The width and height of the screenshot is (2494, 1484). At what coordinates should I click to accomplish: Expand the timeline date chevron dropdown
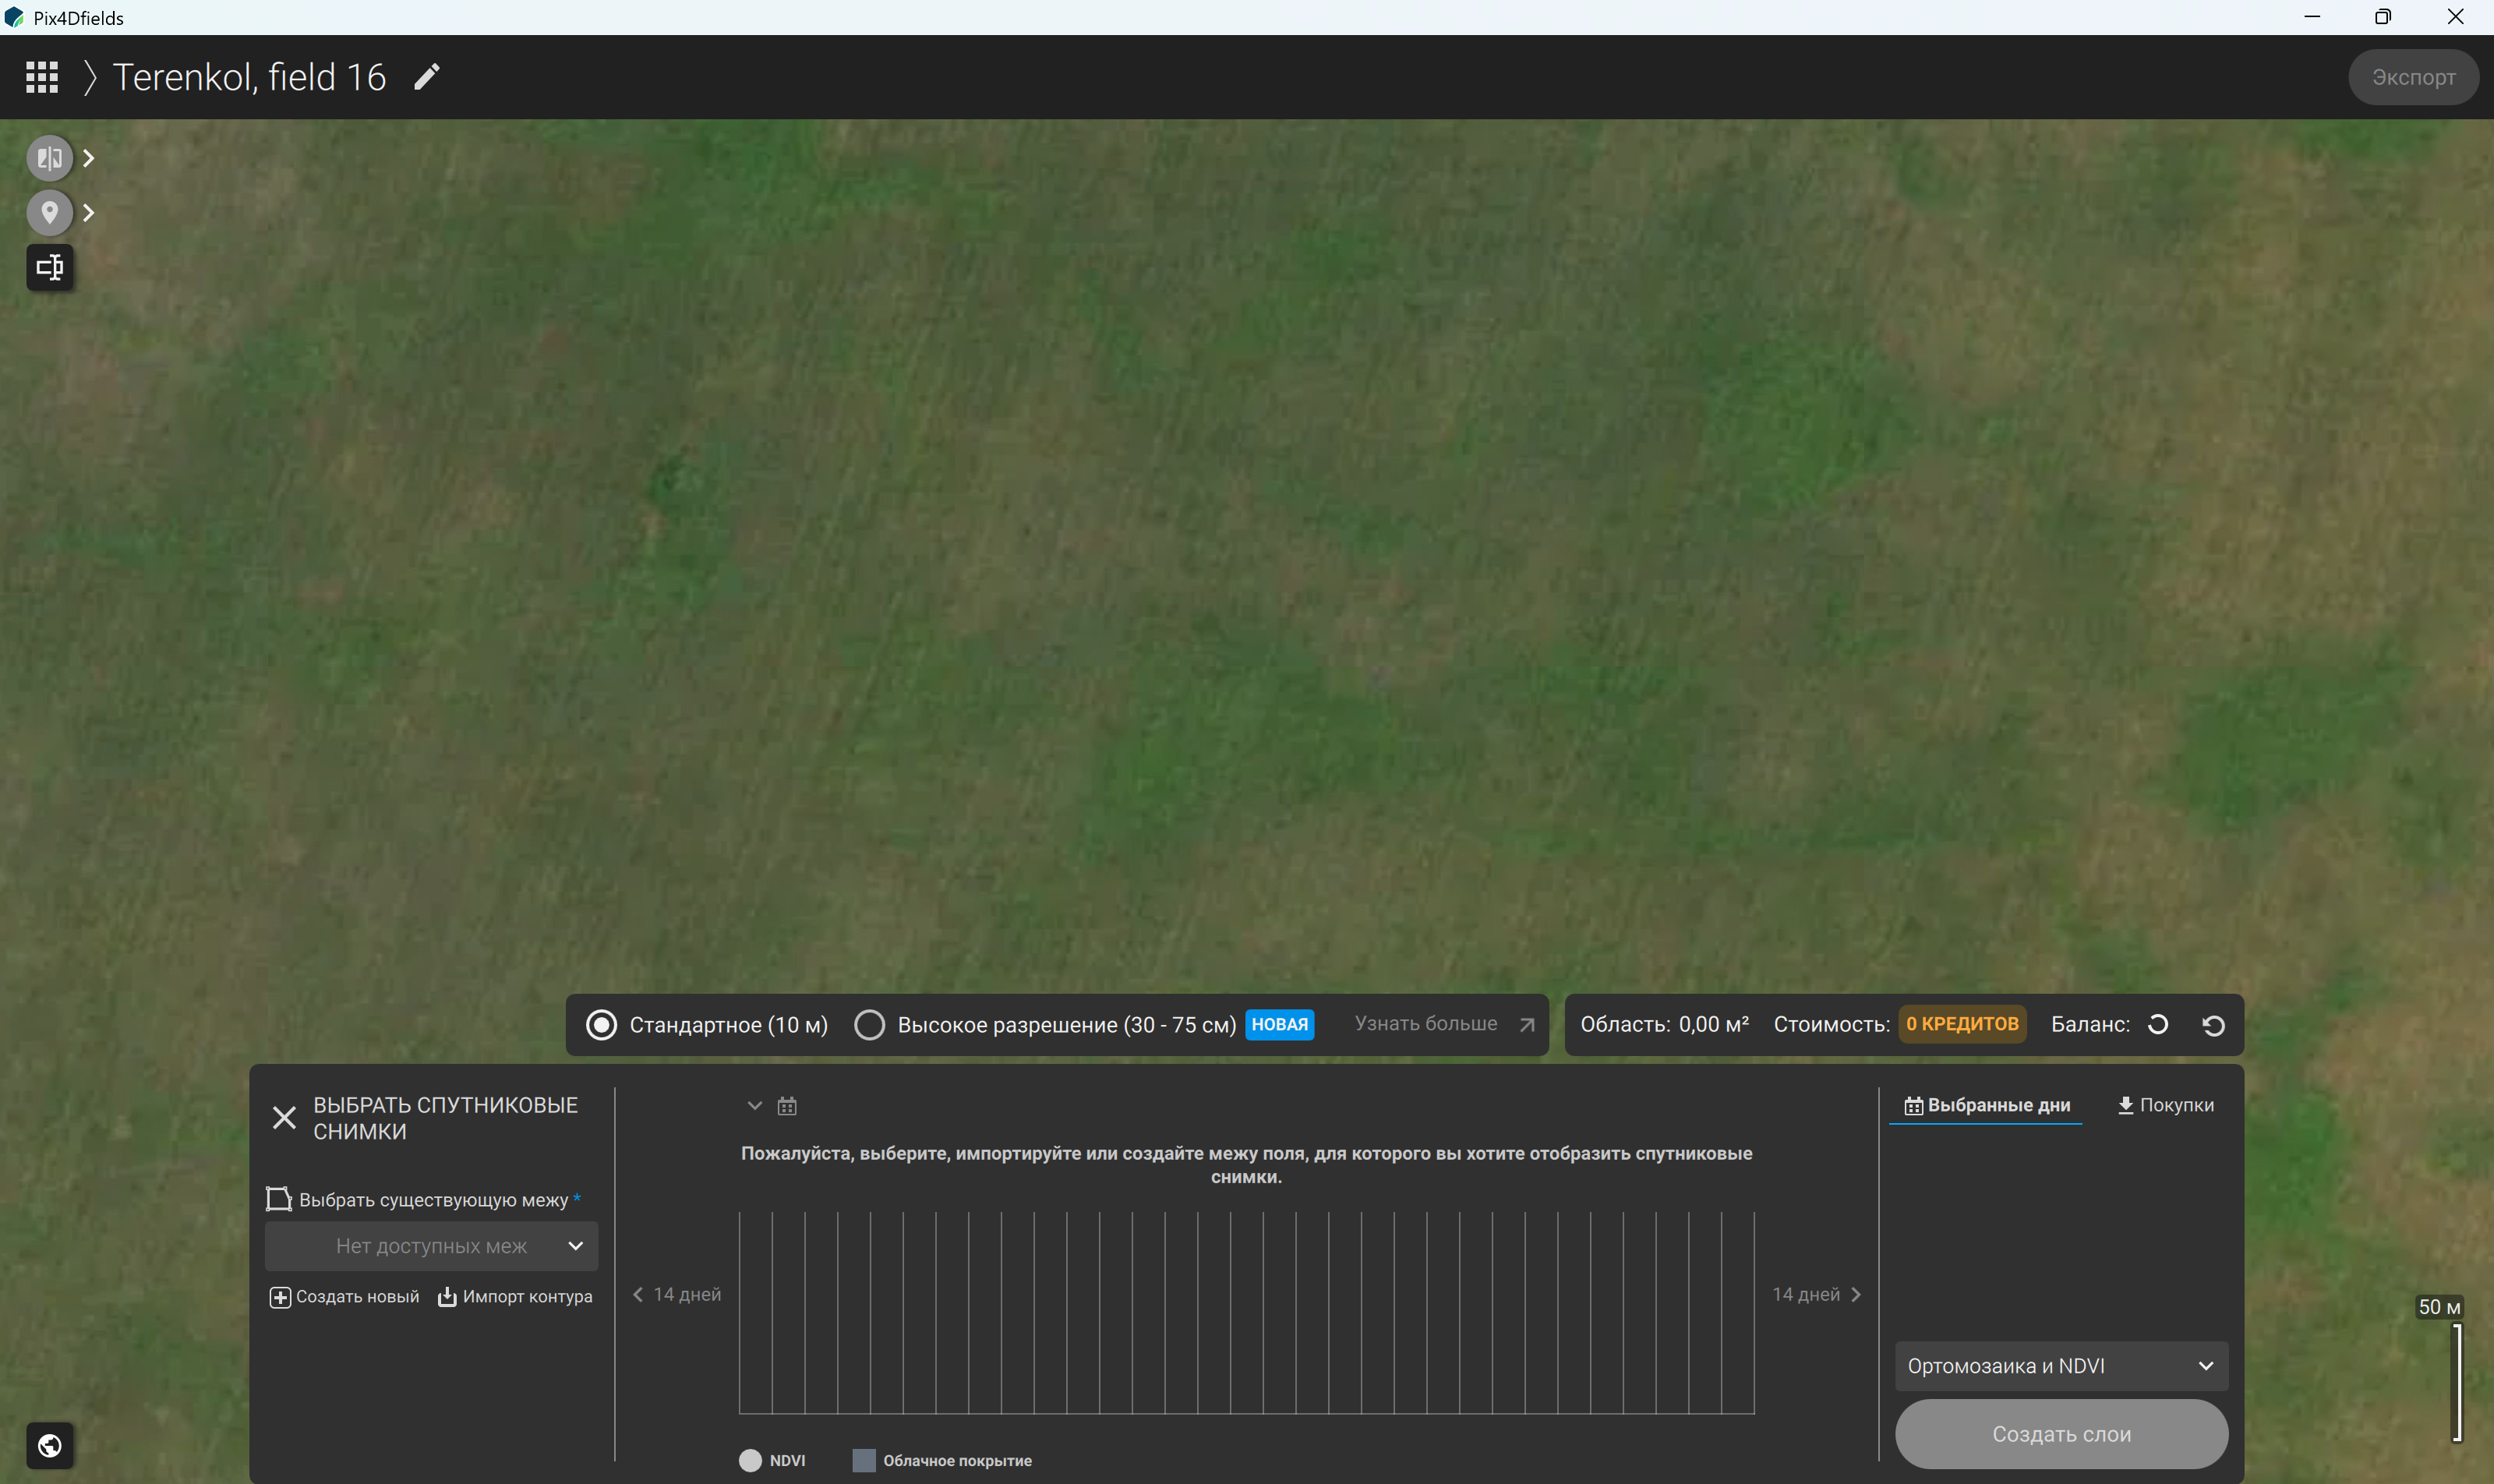pos(755,1106)
